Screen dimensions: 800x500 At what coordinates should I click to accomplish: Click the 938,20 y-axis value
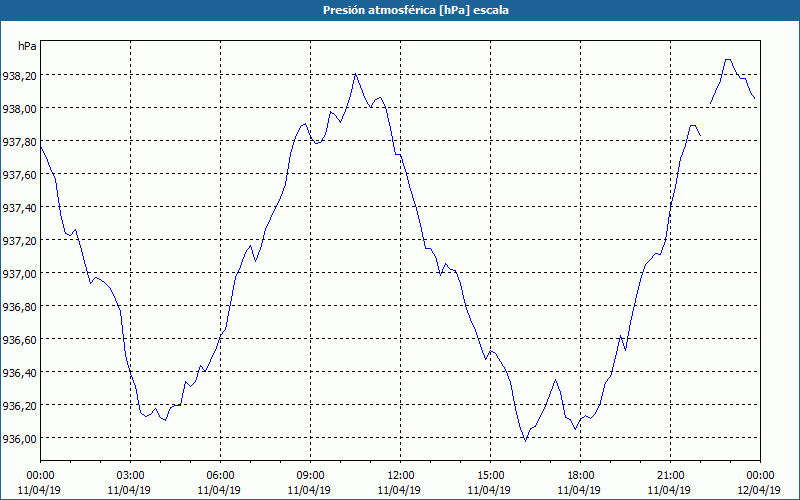tap(19, 76)
